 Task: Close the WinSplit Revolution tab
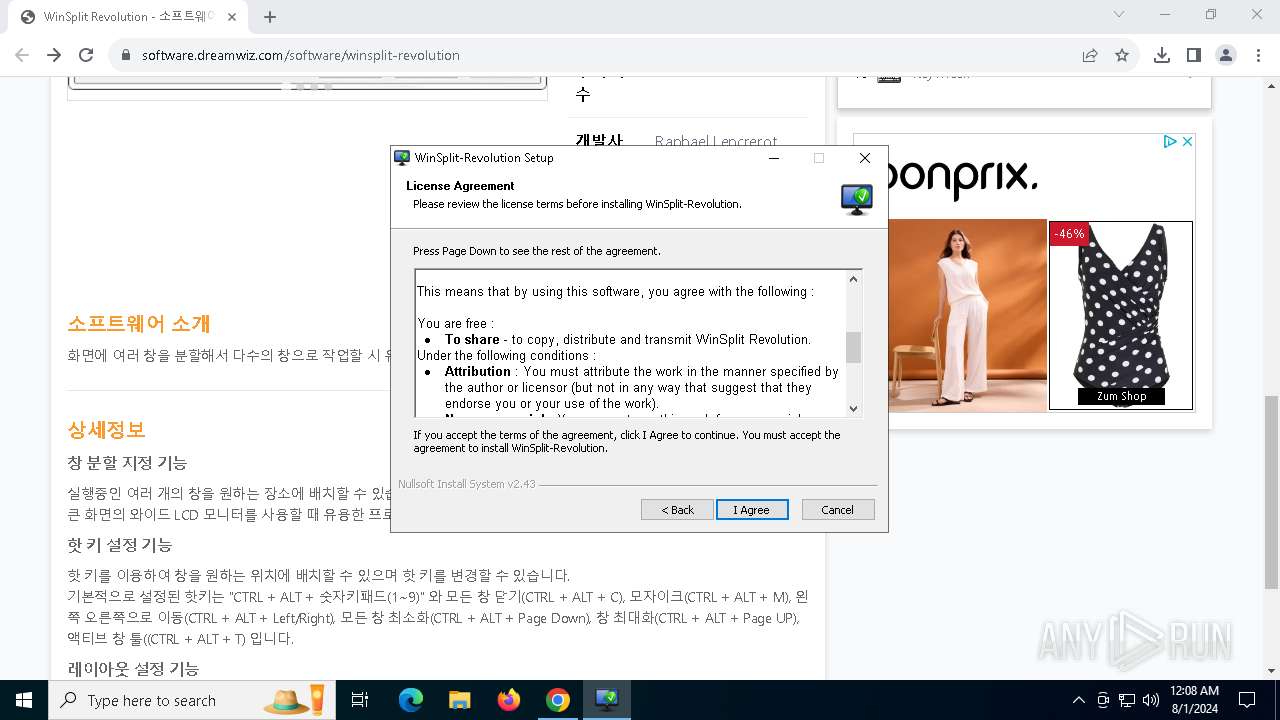click(233, 17)
